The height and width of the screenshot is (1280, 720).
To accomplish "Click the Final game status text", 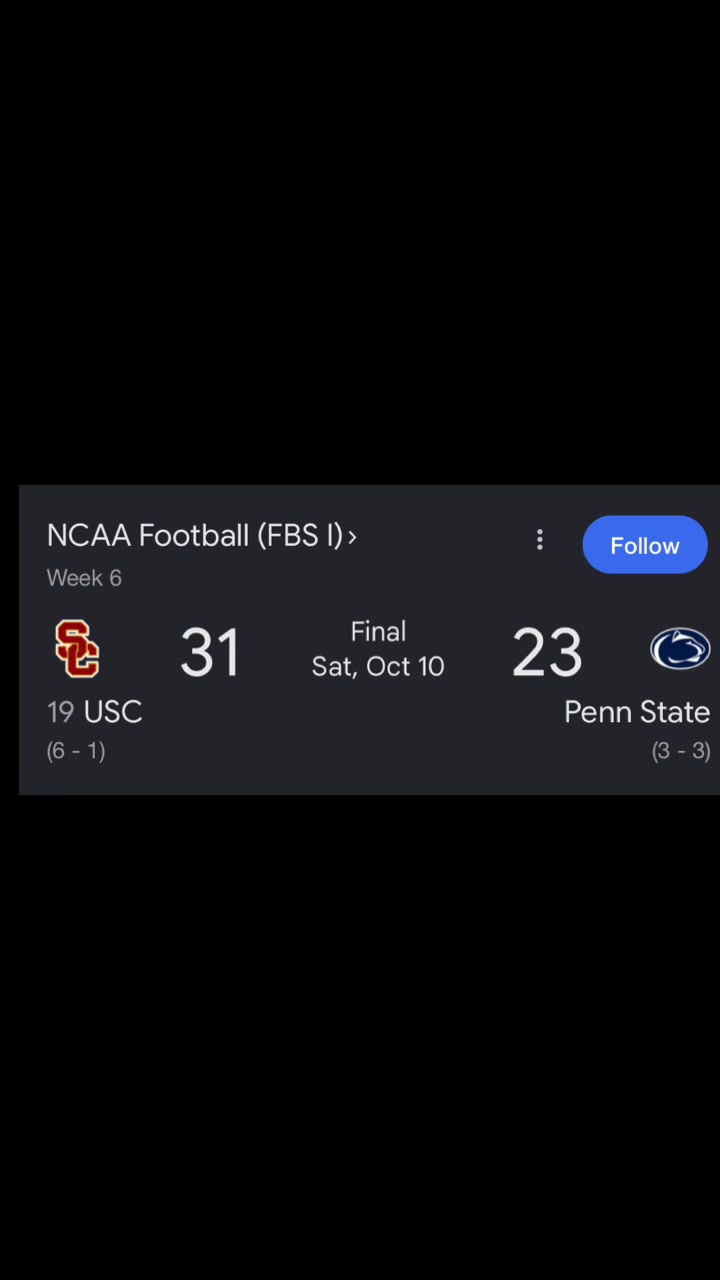I will click(x=378, y=632).
